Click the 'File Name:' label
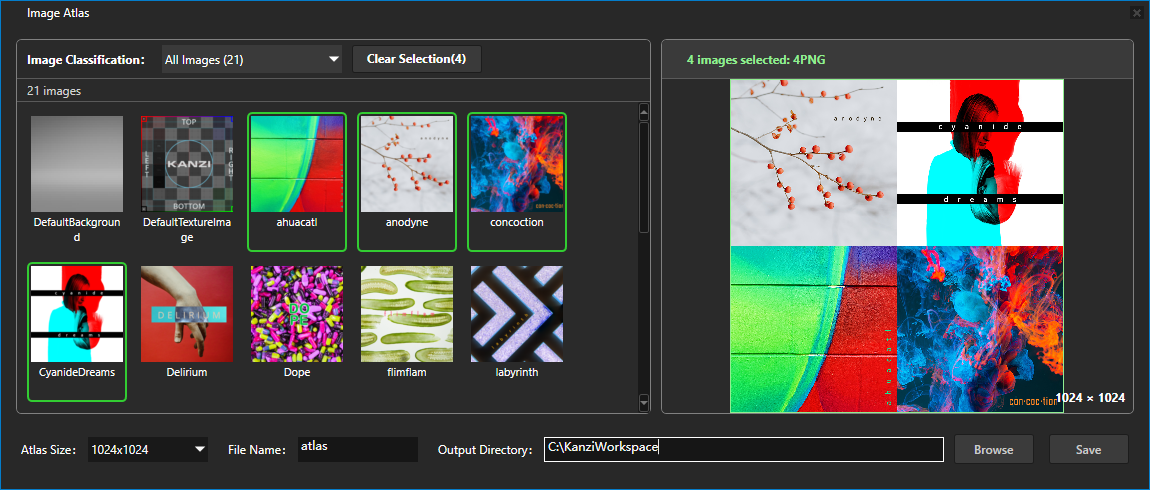The width and height of the screenshot is (1150, 490). pos(257,450)
